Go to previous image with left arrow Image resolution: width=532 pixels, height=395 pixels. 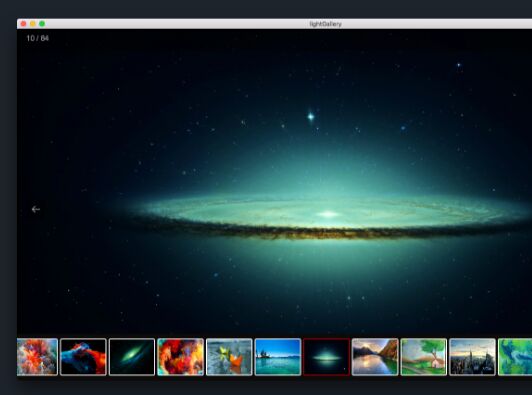tap(36, 209)
